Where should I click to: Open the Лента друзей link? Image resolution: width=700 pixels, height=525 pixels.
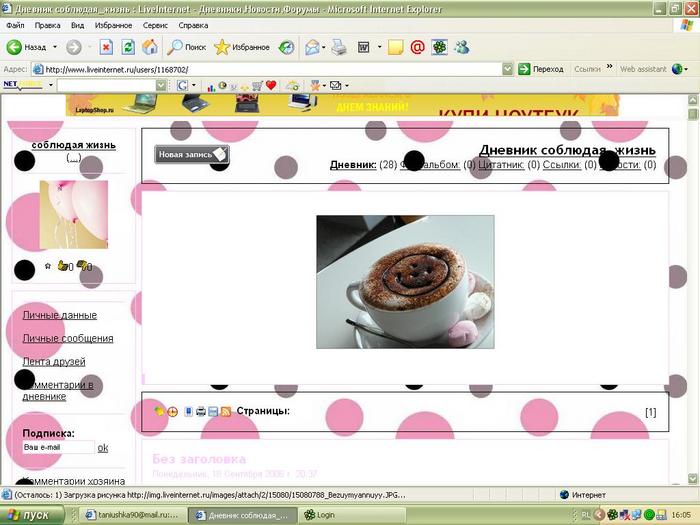coord(54,362)
